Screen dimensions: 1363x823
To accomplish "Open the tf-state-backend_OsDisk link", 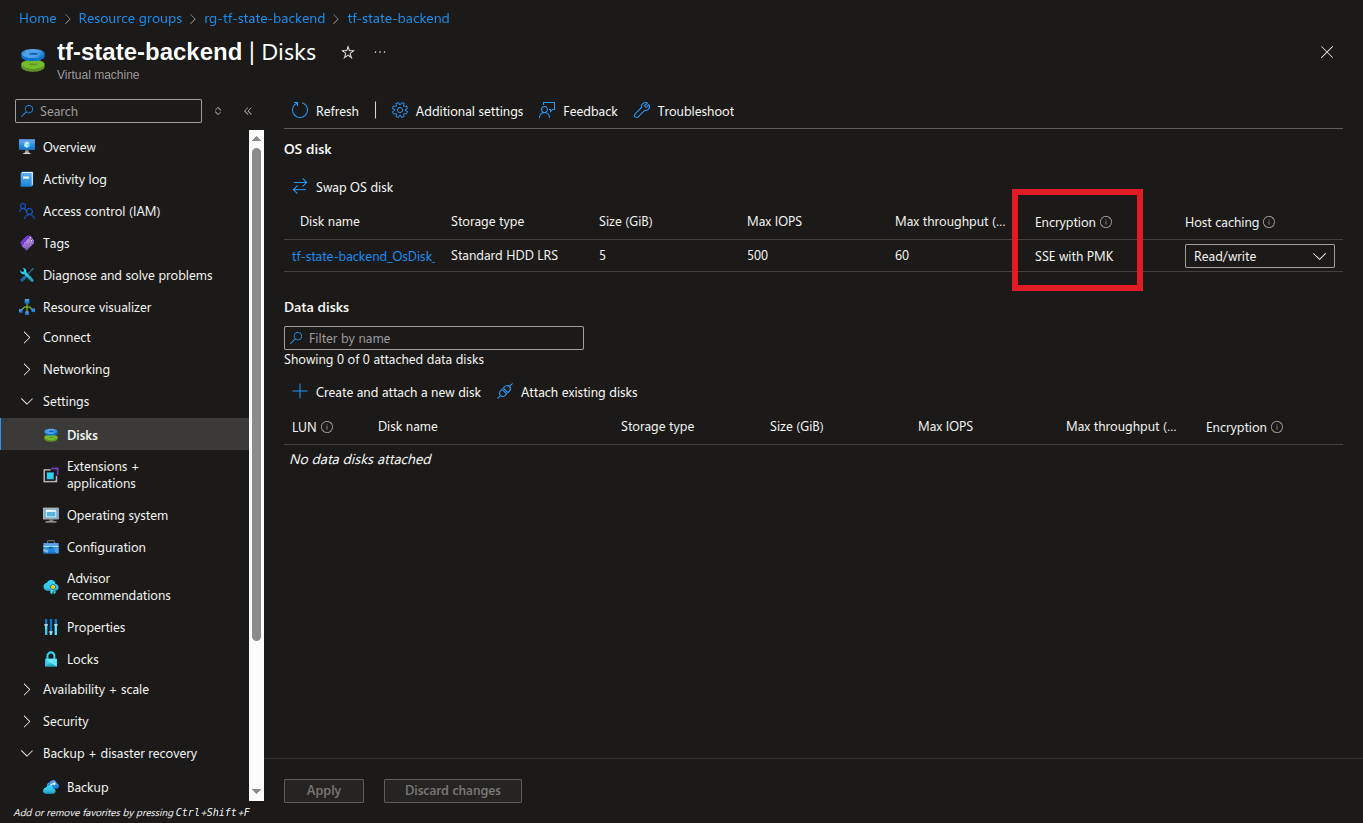I will 363,256.
